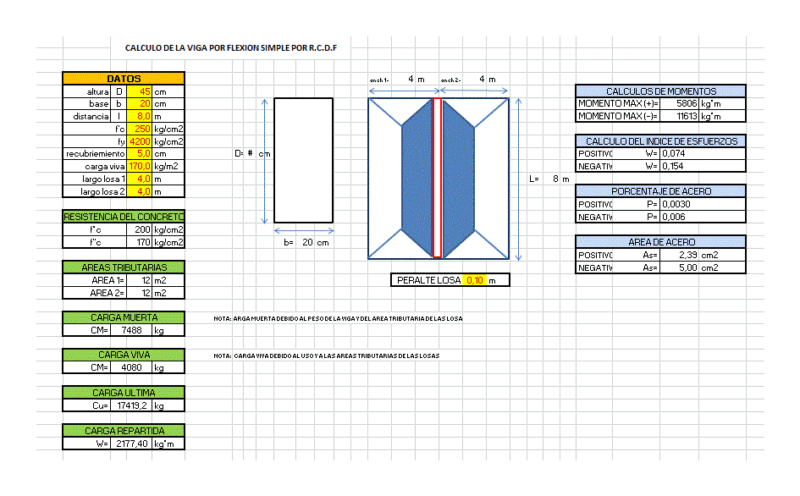
Task: Click the "ancho 2" 4 m dimension label
Action: pos(468,79)
